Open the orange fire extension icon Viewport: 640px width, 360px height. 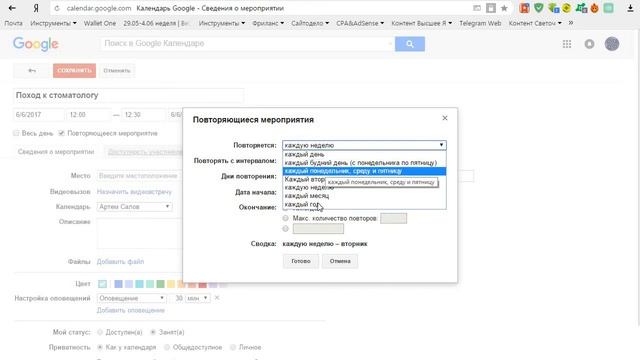(594, 8)
